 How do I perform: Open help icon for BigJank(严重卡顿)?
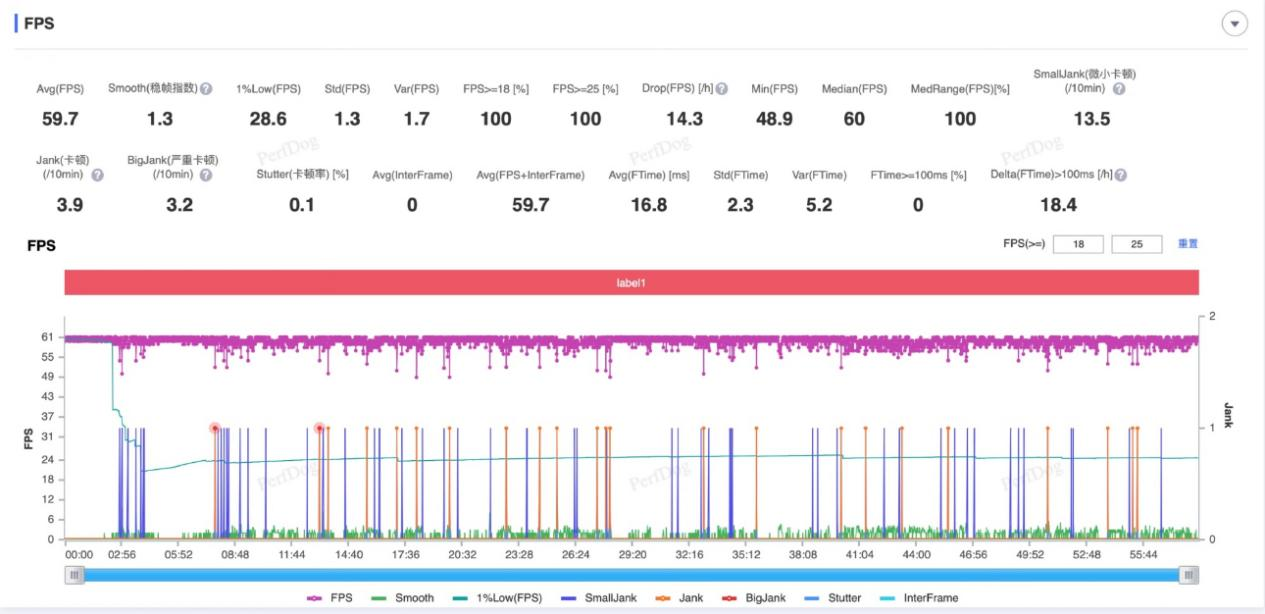[206, 175]
